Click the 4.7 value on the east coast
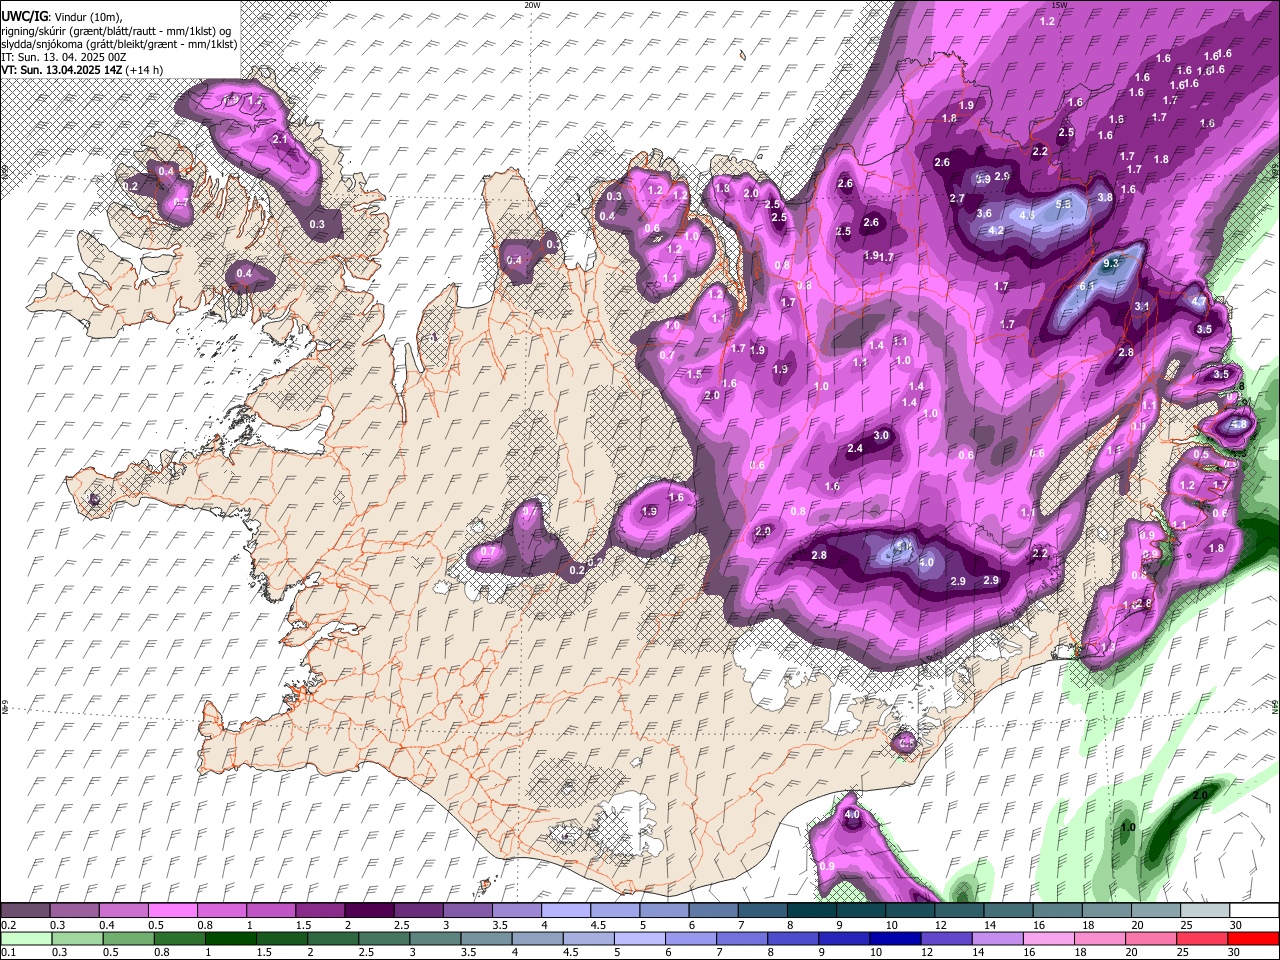The width and height of the screenshot is (1280, 960). pos(1198,301)
